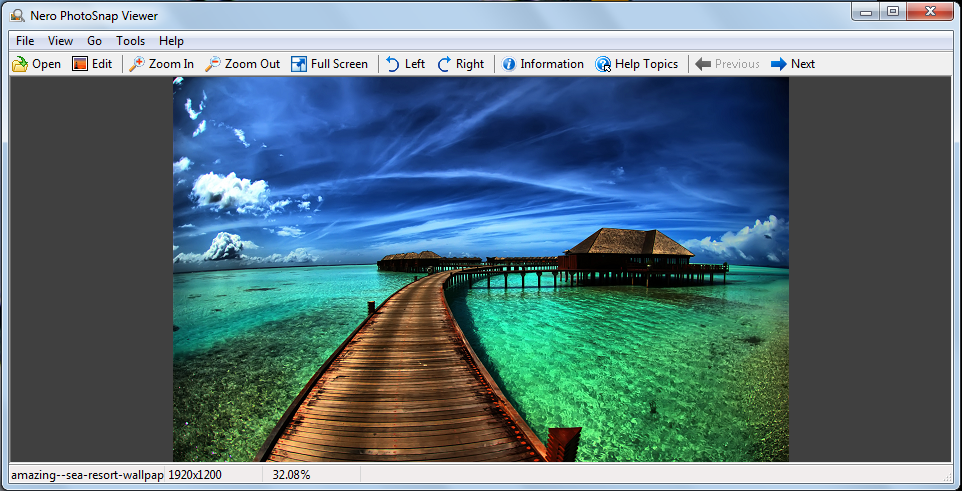Click the Open button label
The height and width of the screenshot is (491, 962).
47,64
